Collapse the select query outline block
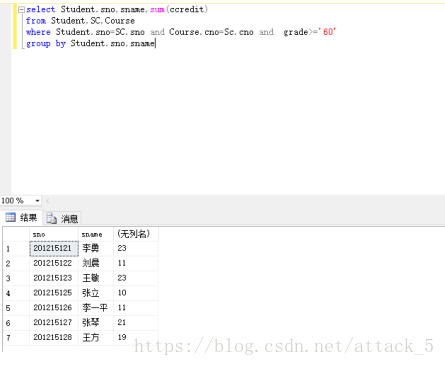The height and width of the screenshot is (366, 445). [21, 10]
